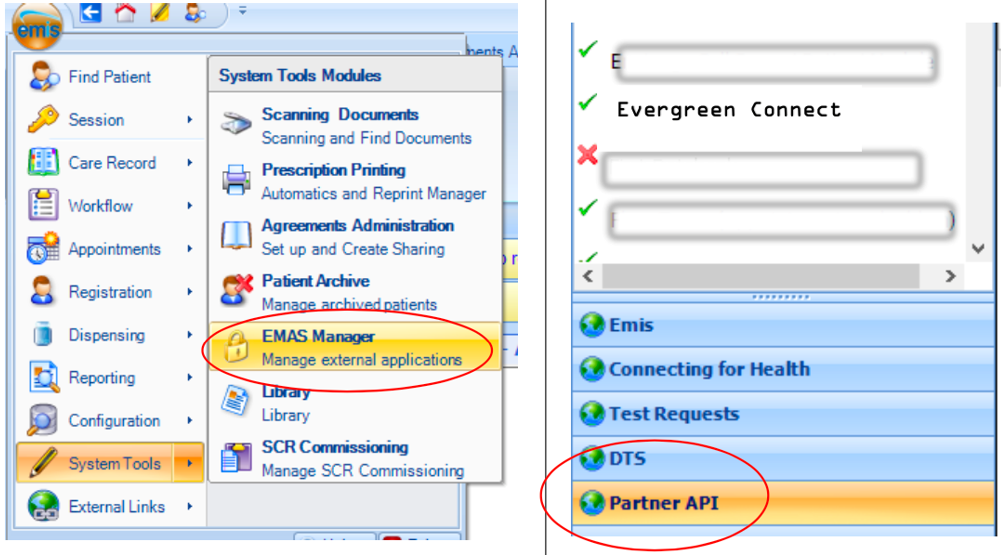Click the round EMIS application logo button

point(37,26)
